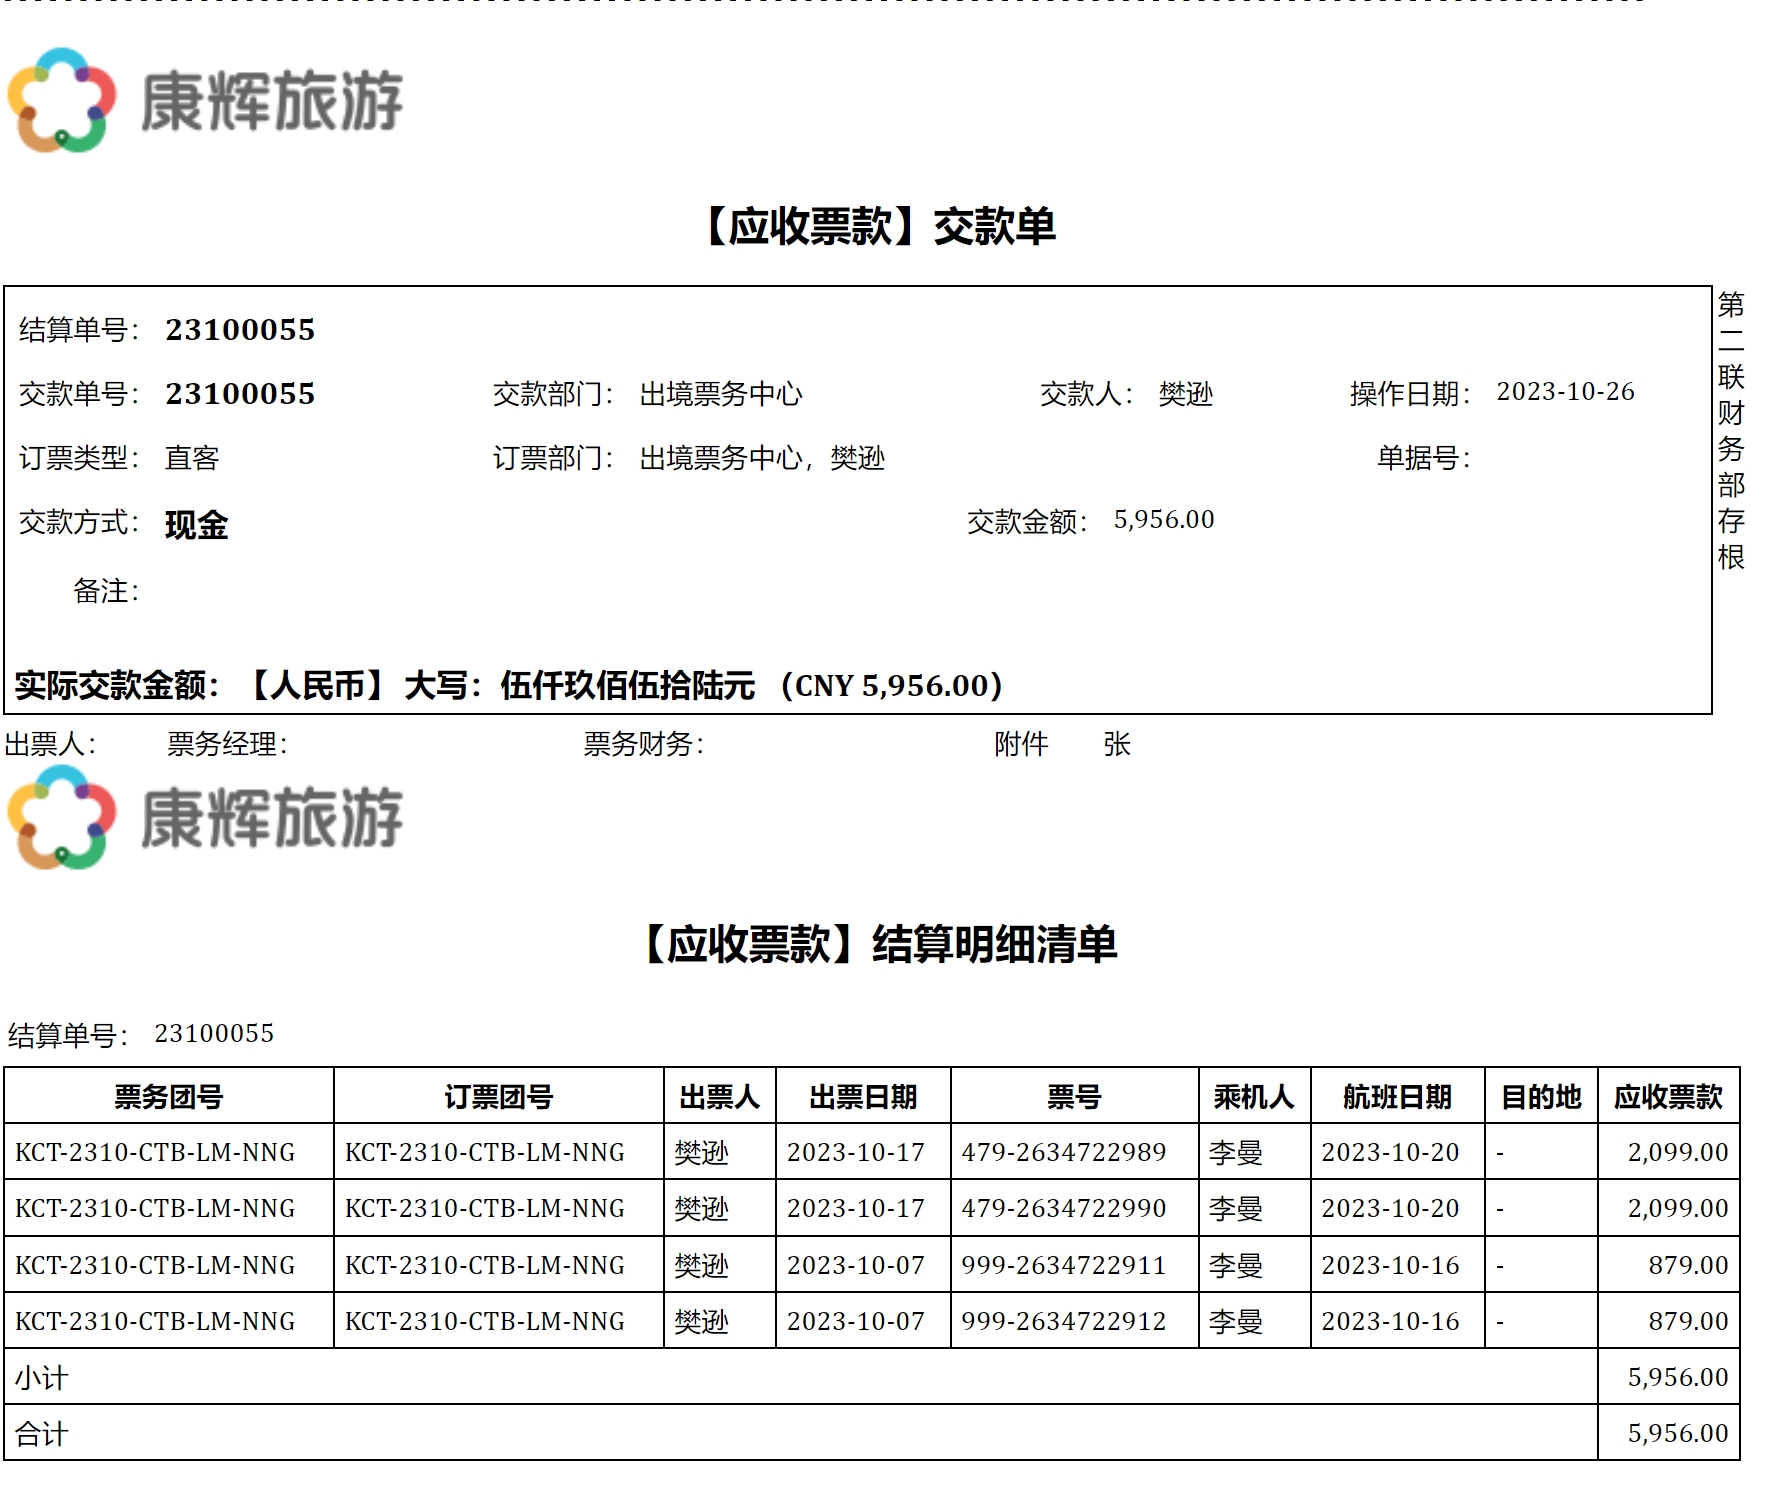
Task: Click the 交款金额 value 5,956.00
Action: [x=1164, y=520]
